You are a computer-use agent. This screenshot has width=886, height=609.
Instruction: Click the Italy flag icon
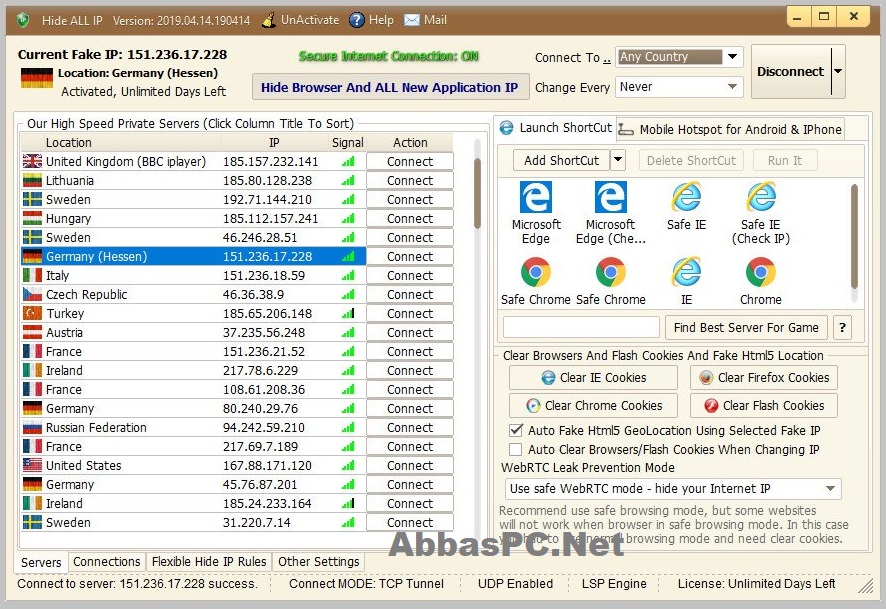click(32, 276)
